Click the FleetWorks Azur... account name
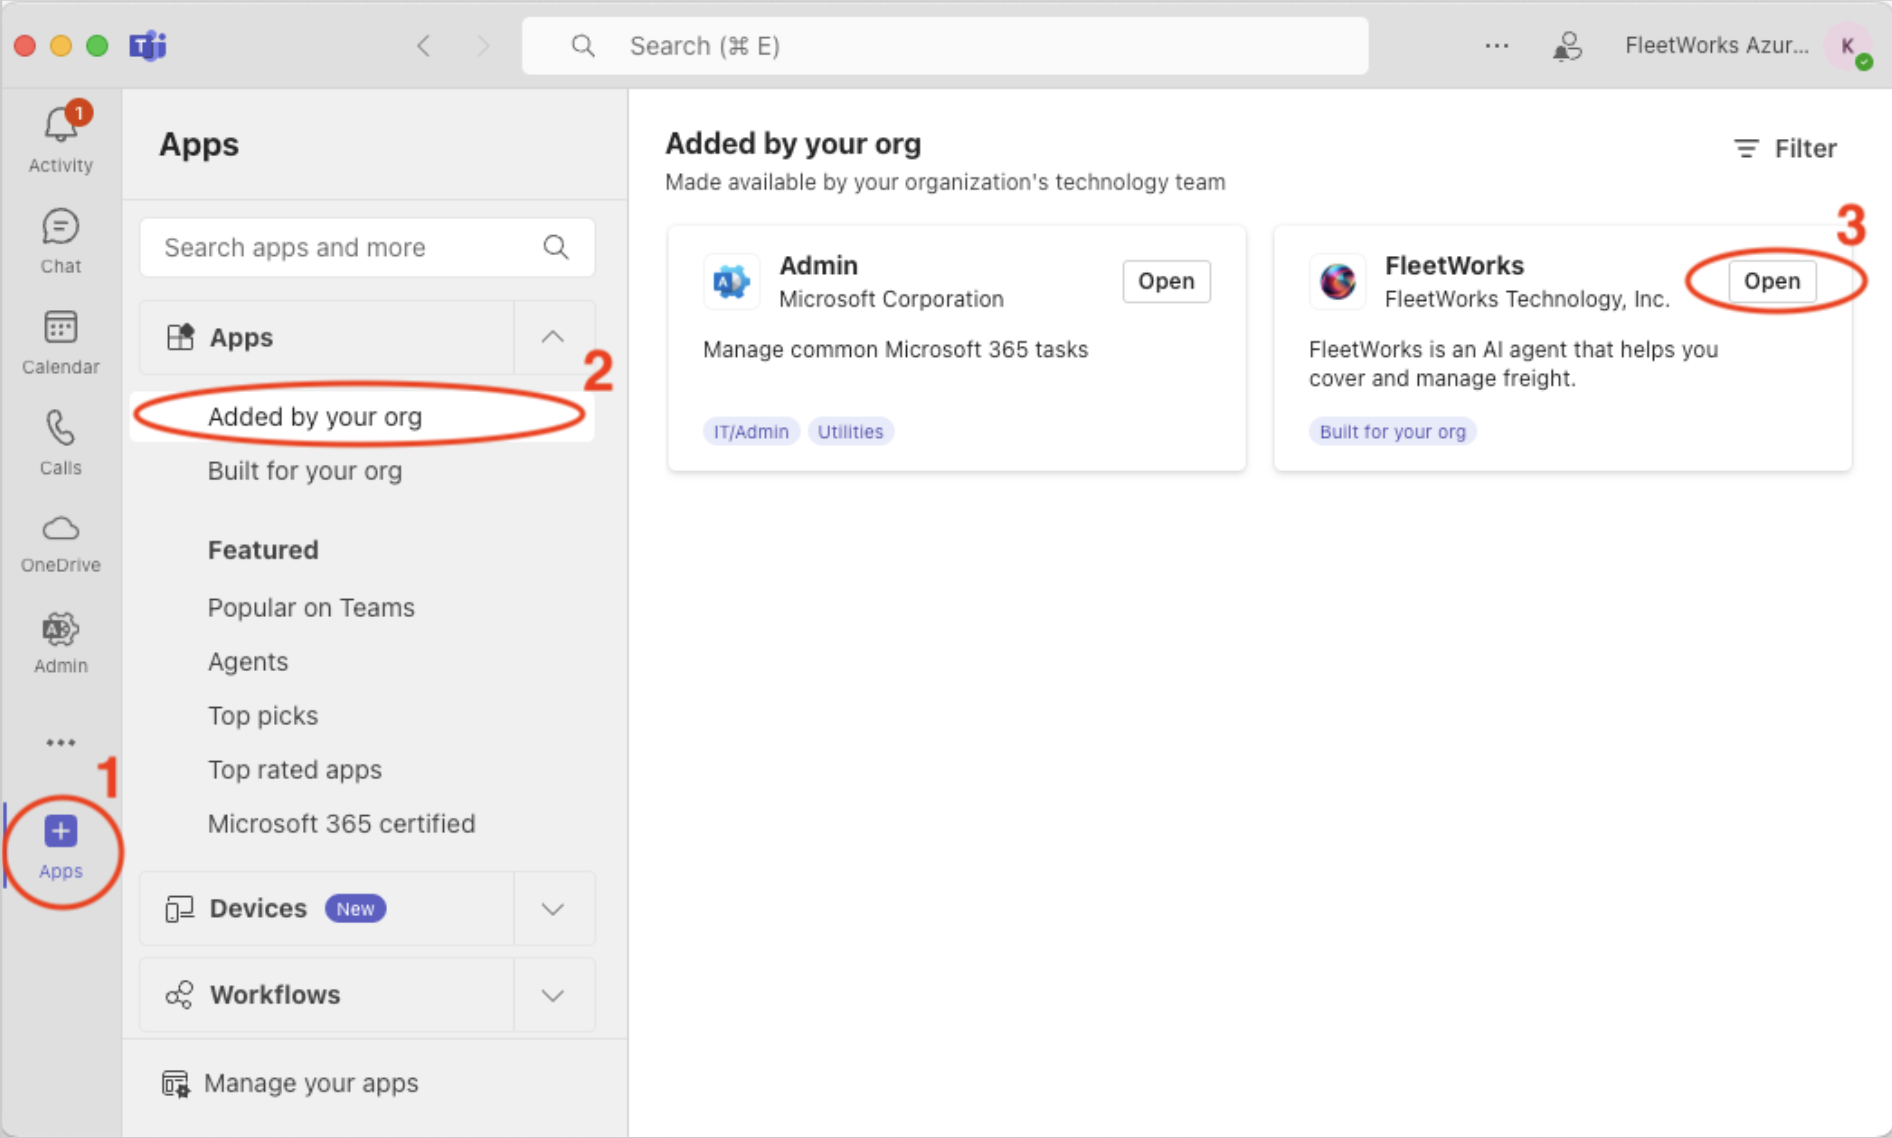Viewport: 1892px width, 1138px height. click(x=1716, y=45)
